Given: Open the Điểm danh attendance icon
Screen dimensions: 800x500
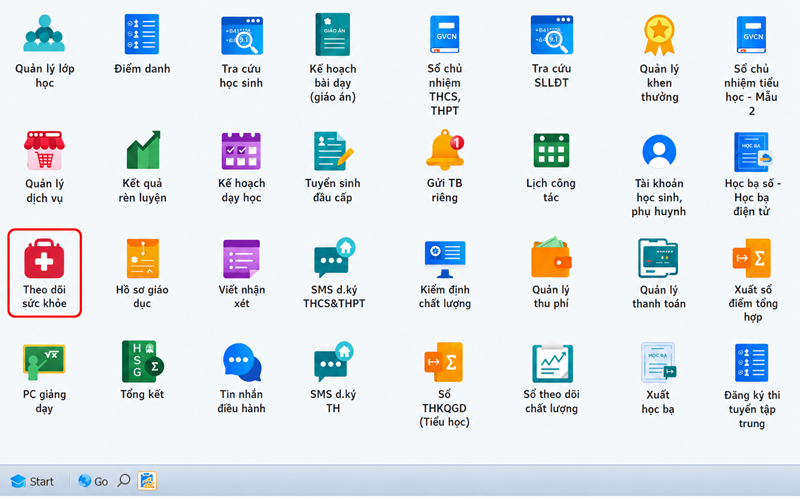Looking at the screenshot, I should coord(142,34).
